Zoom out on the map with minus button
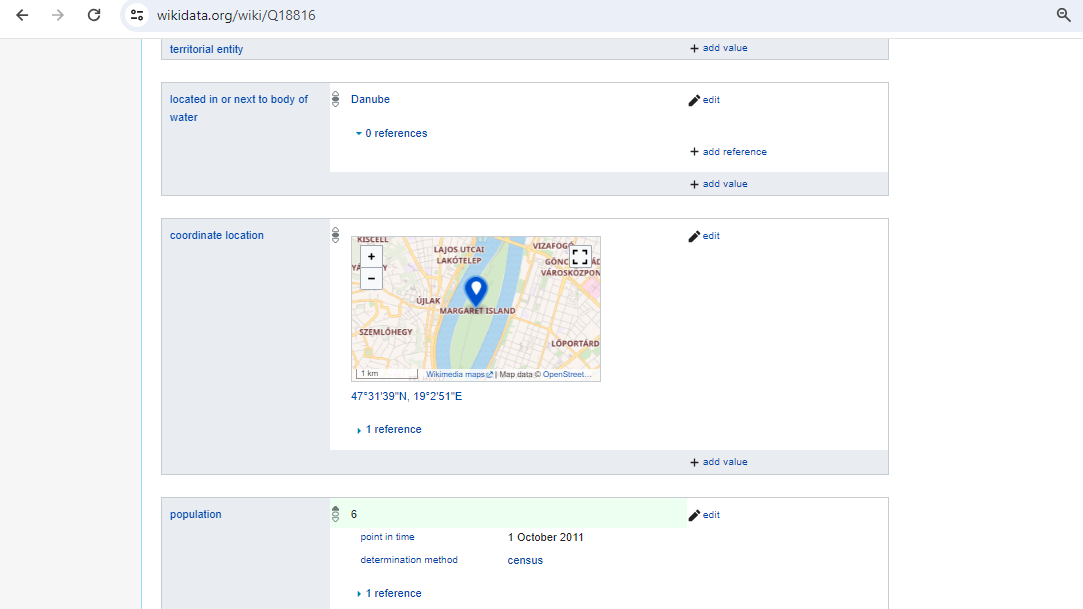This screenshot has width=1083, height=609. [x=371, y=278]
